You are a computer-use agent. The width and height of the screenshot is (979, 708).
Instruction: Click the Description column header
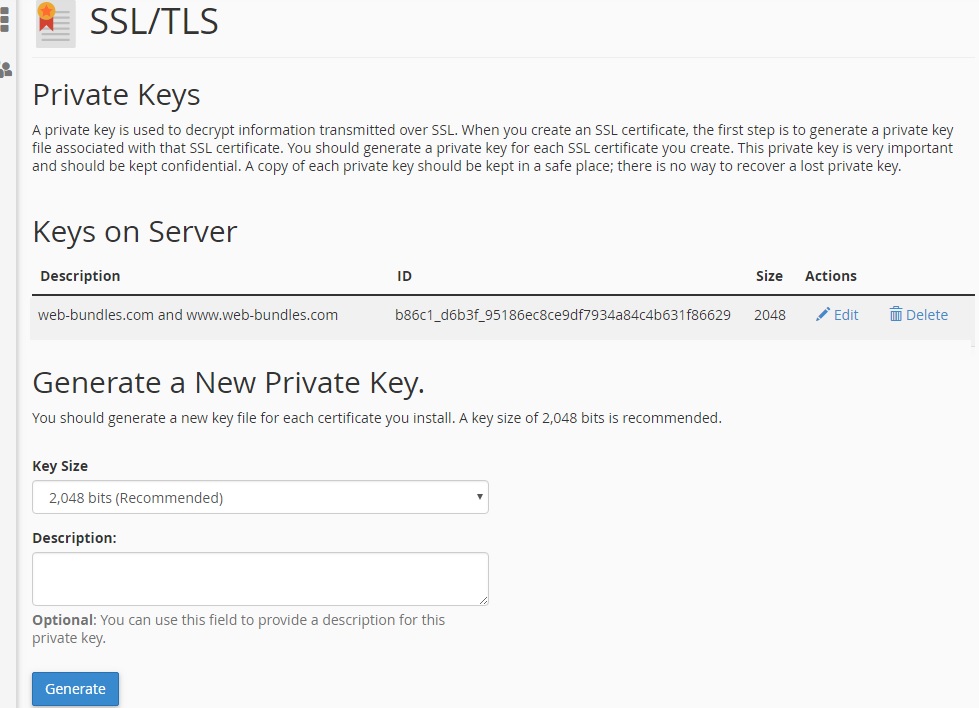click(x=80, y=276)
